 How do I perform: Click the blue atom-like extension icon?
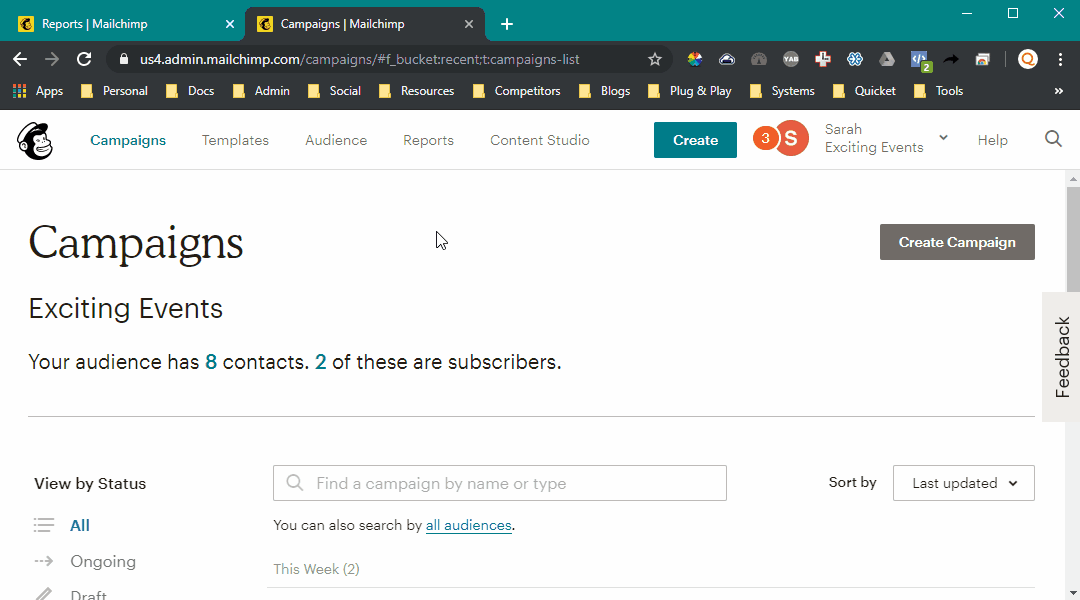pyautogui.click(x=855, y=59)
